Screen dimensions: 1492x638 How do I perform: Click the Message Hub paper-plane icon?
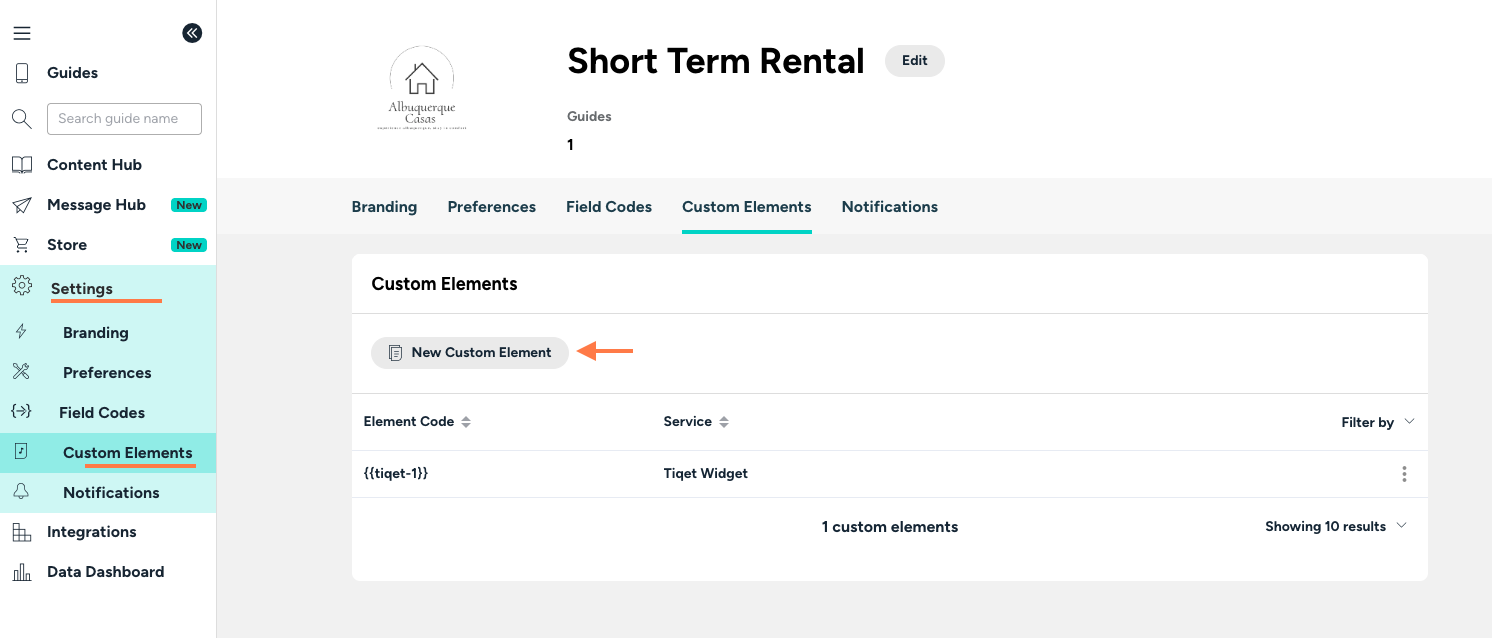coord(22,205)
